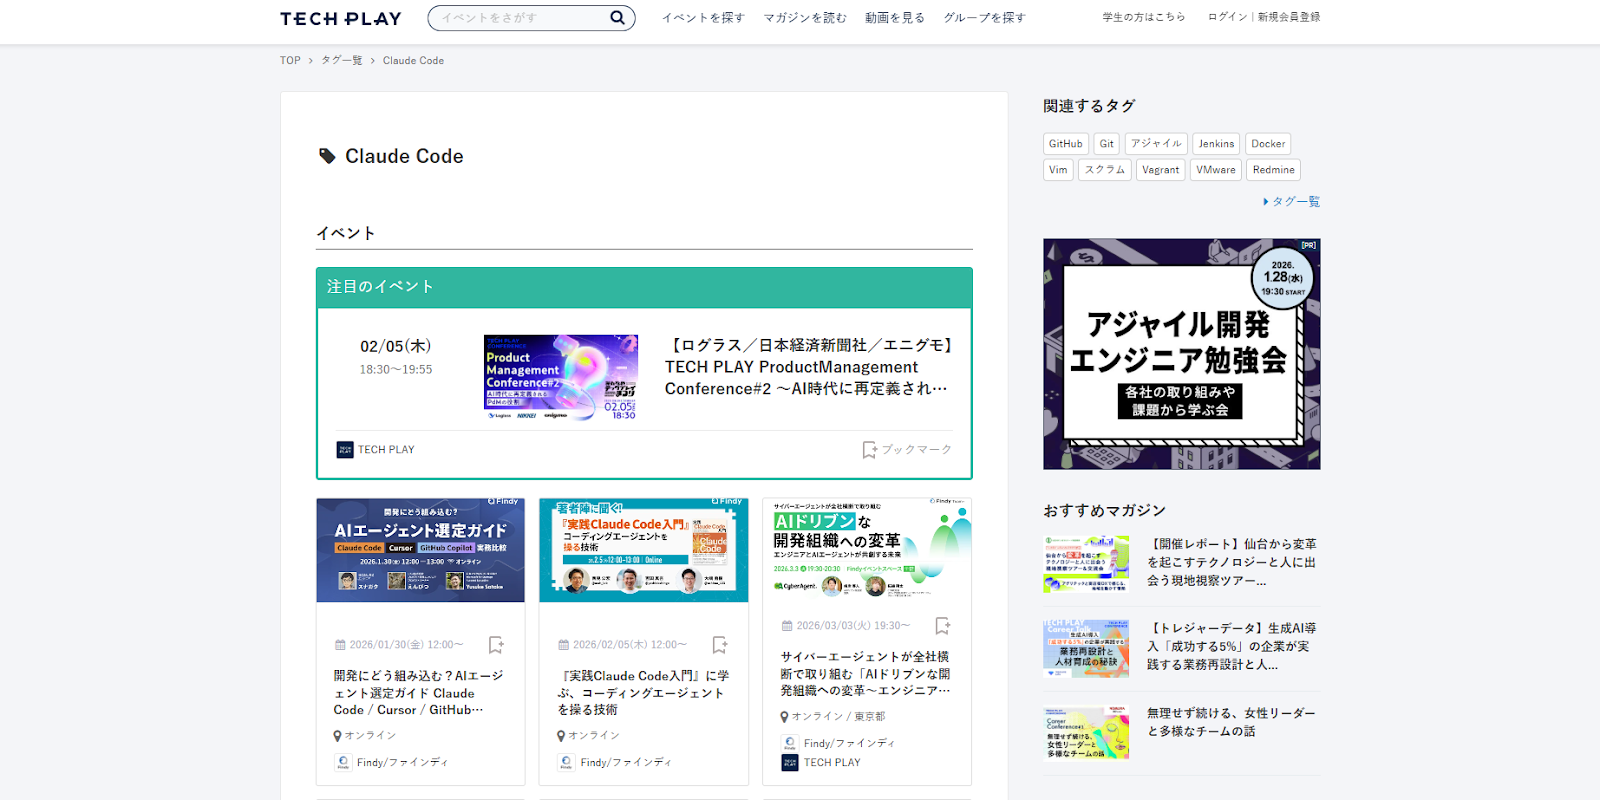Click the TECH PLAY organizer icon in featured event
This screenshot has width=1600, height=800.
[x=345, y=450]
